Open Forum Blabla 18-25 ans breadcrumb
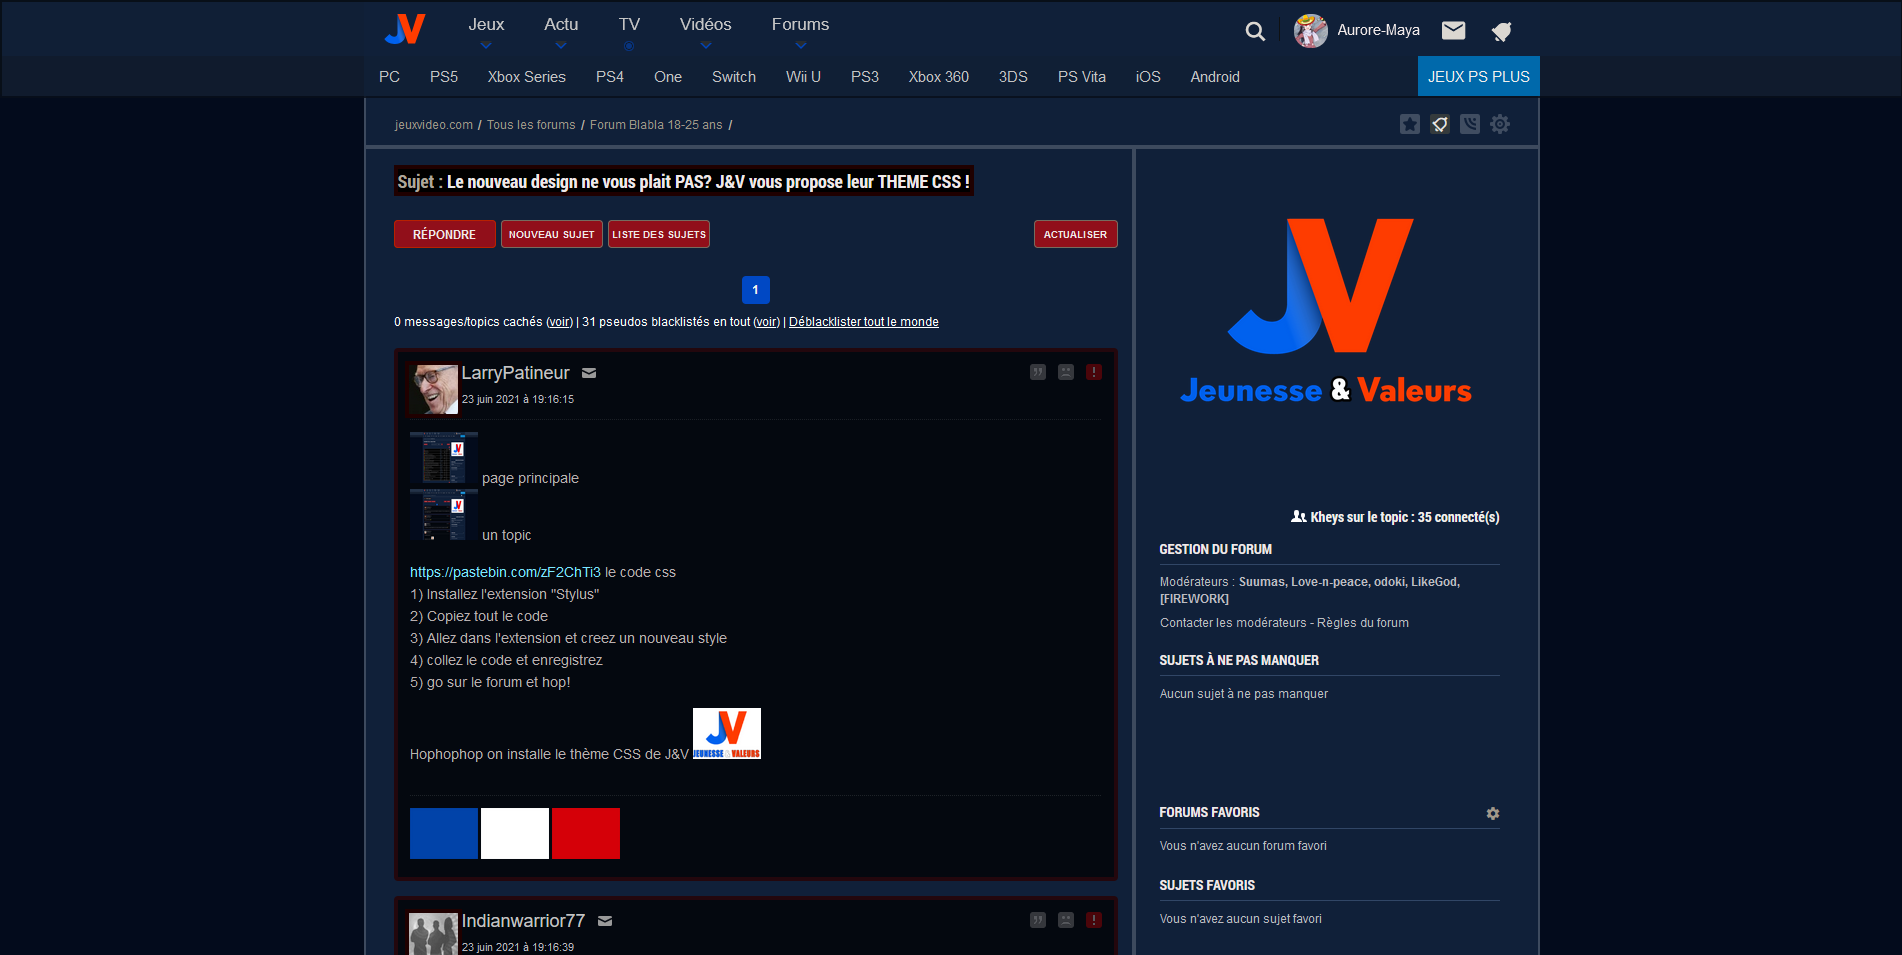 tap(656, 125)
